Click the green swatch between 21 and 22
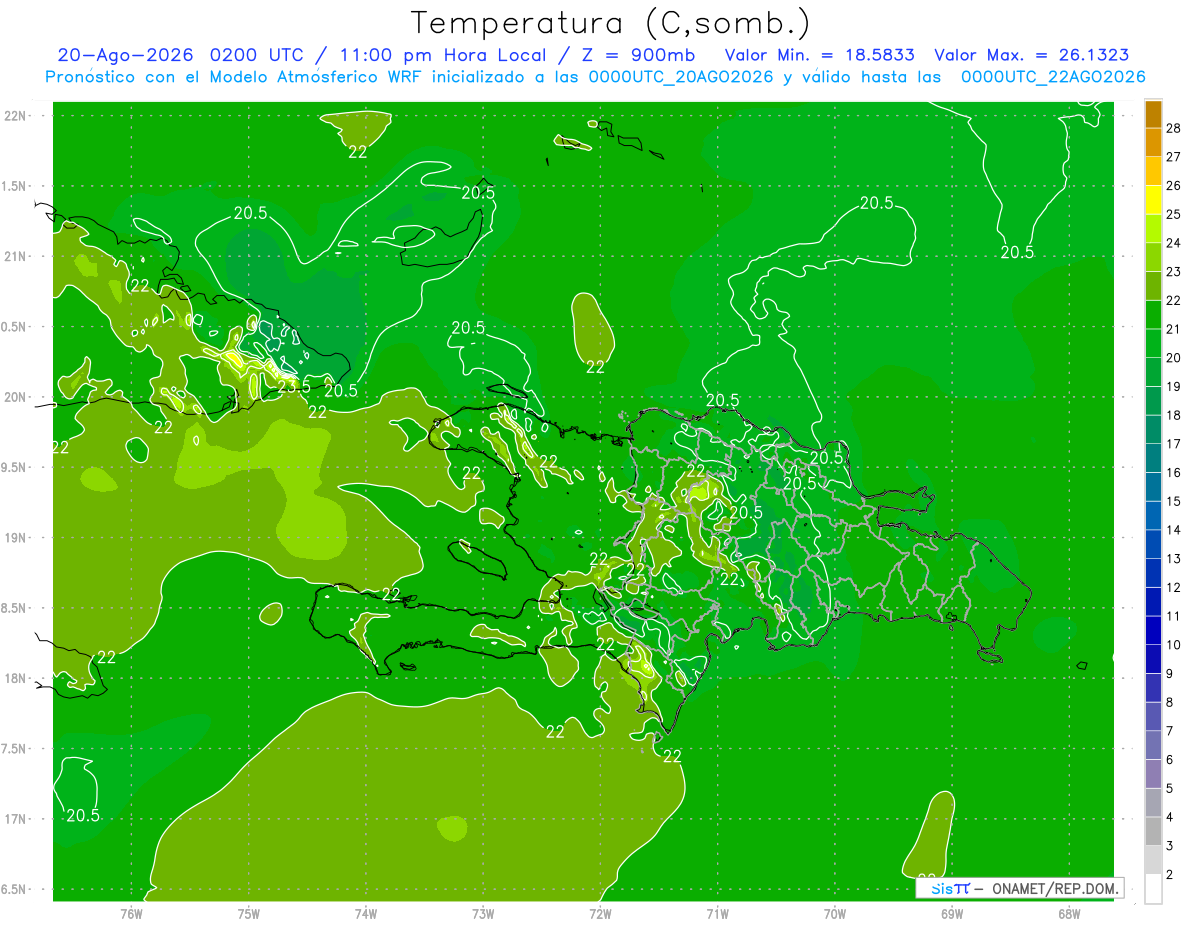 [x=1154, y=315]
